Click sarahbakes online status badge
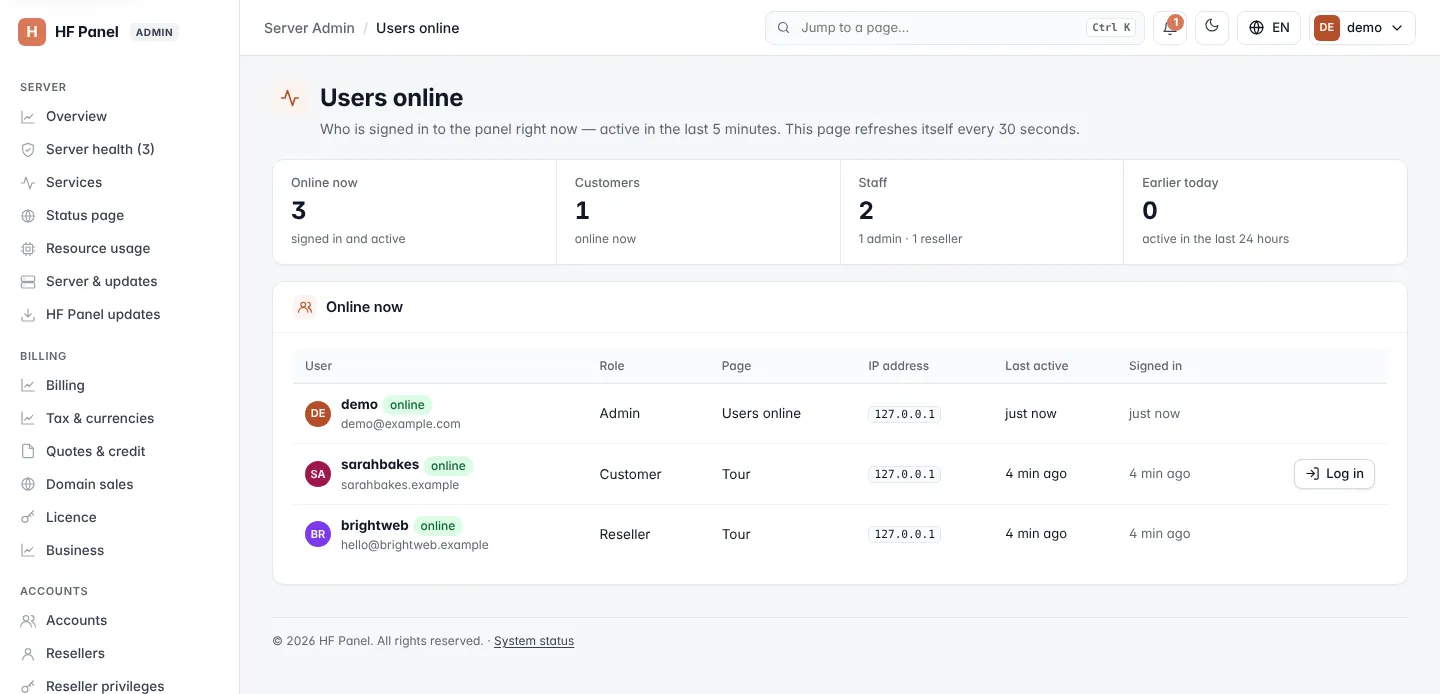The image size is (1440, 694). 448,466
